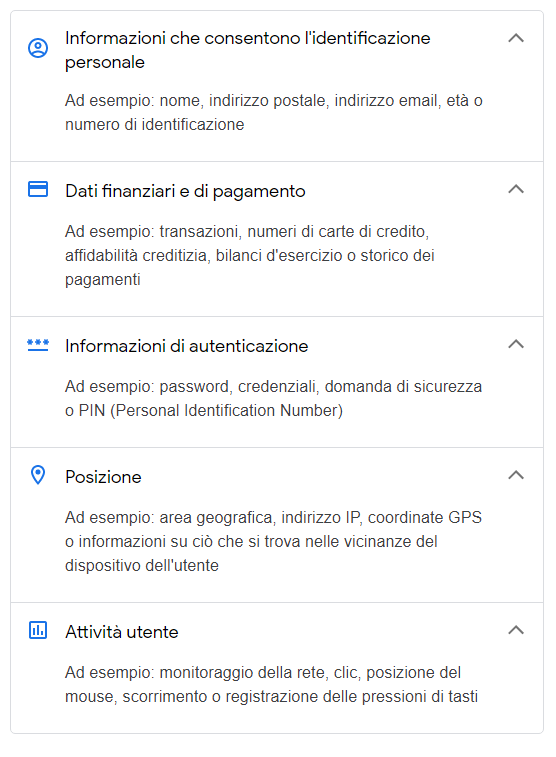Click Informazioni che consentono l'identificazione personale heading
The height and width of the screenshot is (757, 556).
[248, 50]
